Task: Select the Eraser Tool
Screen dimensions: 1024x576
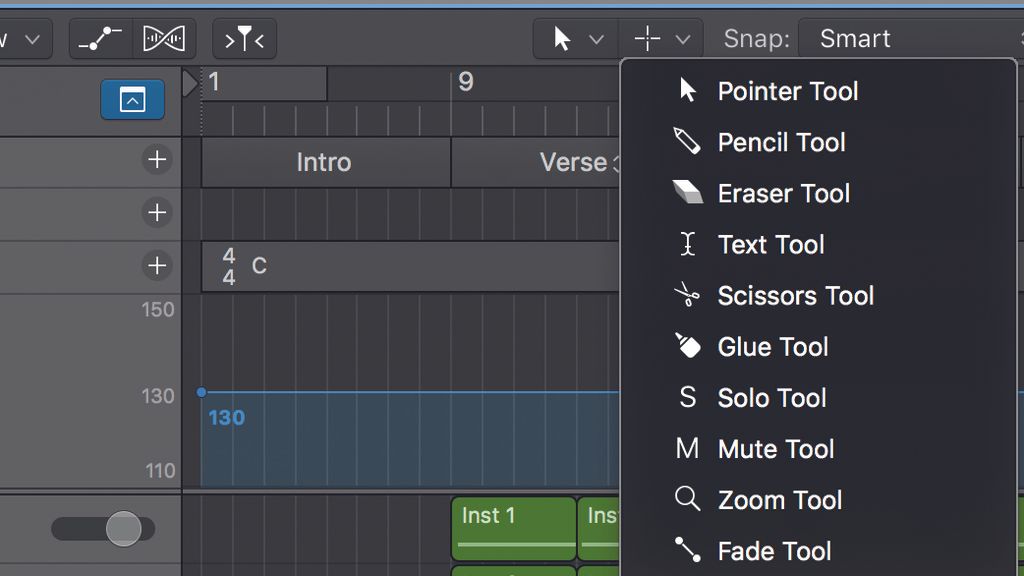Action: click(x=783, y=193)
